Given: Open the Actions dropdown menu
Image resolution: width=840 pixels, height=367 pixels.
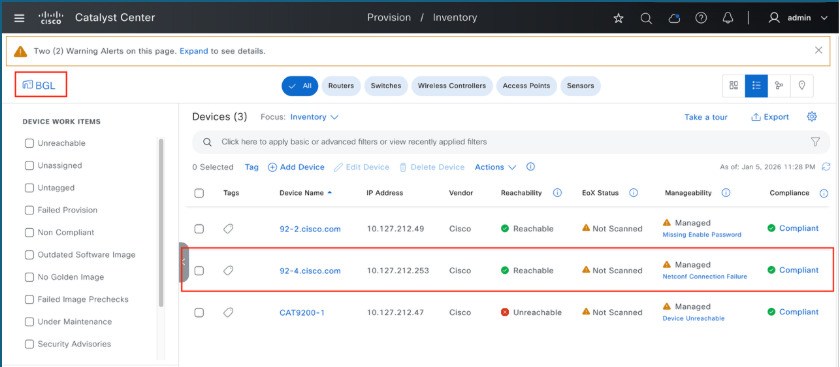Looking at the screenshot, I should pos(496,167).
